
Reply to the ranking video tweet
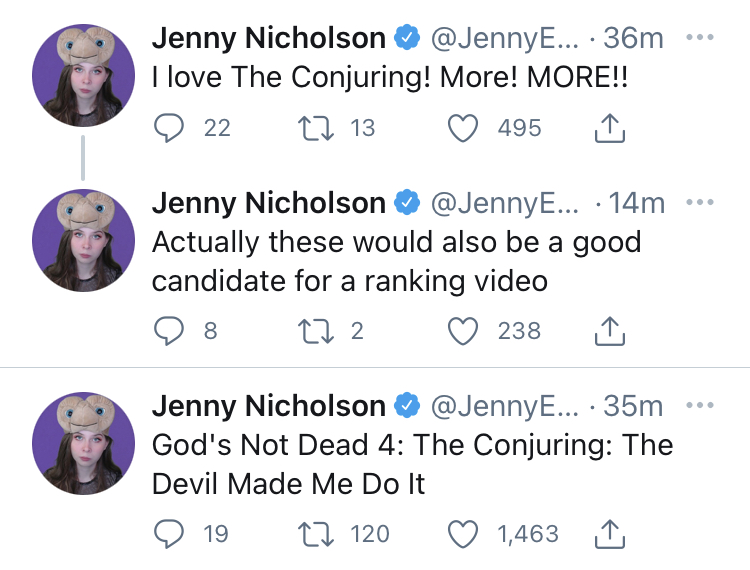coord(170,331)
